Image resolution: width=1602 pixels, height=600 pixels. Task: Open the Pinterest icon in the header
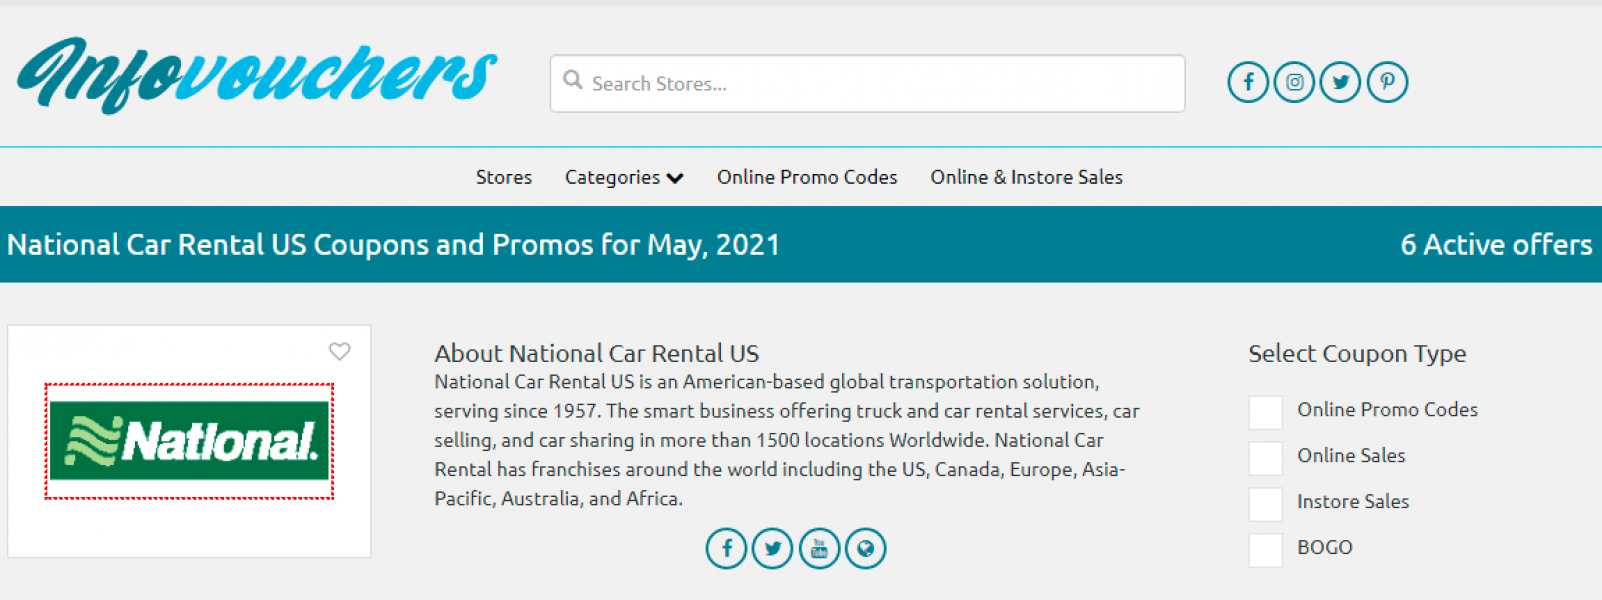tap(1387, 82)
